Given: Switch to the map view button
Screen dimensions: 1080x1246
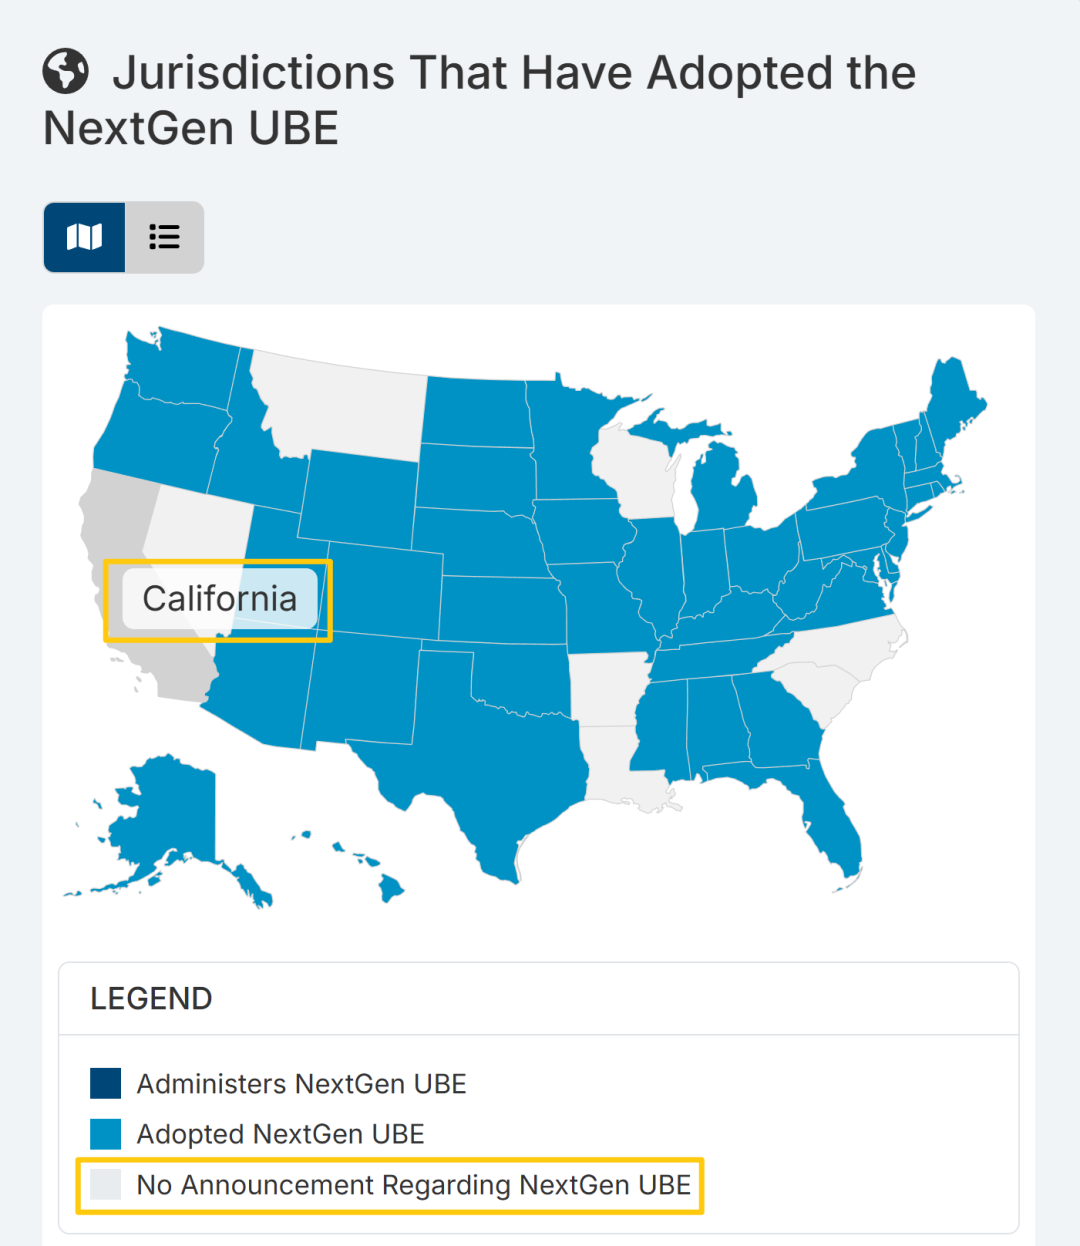Looking at the screenshot, I should [x=84, y=237].
